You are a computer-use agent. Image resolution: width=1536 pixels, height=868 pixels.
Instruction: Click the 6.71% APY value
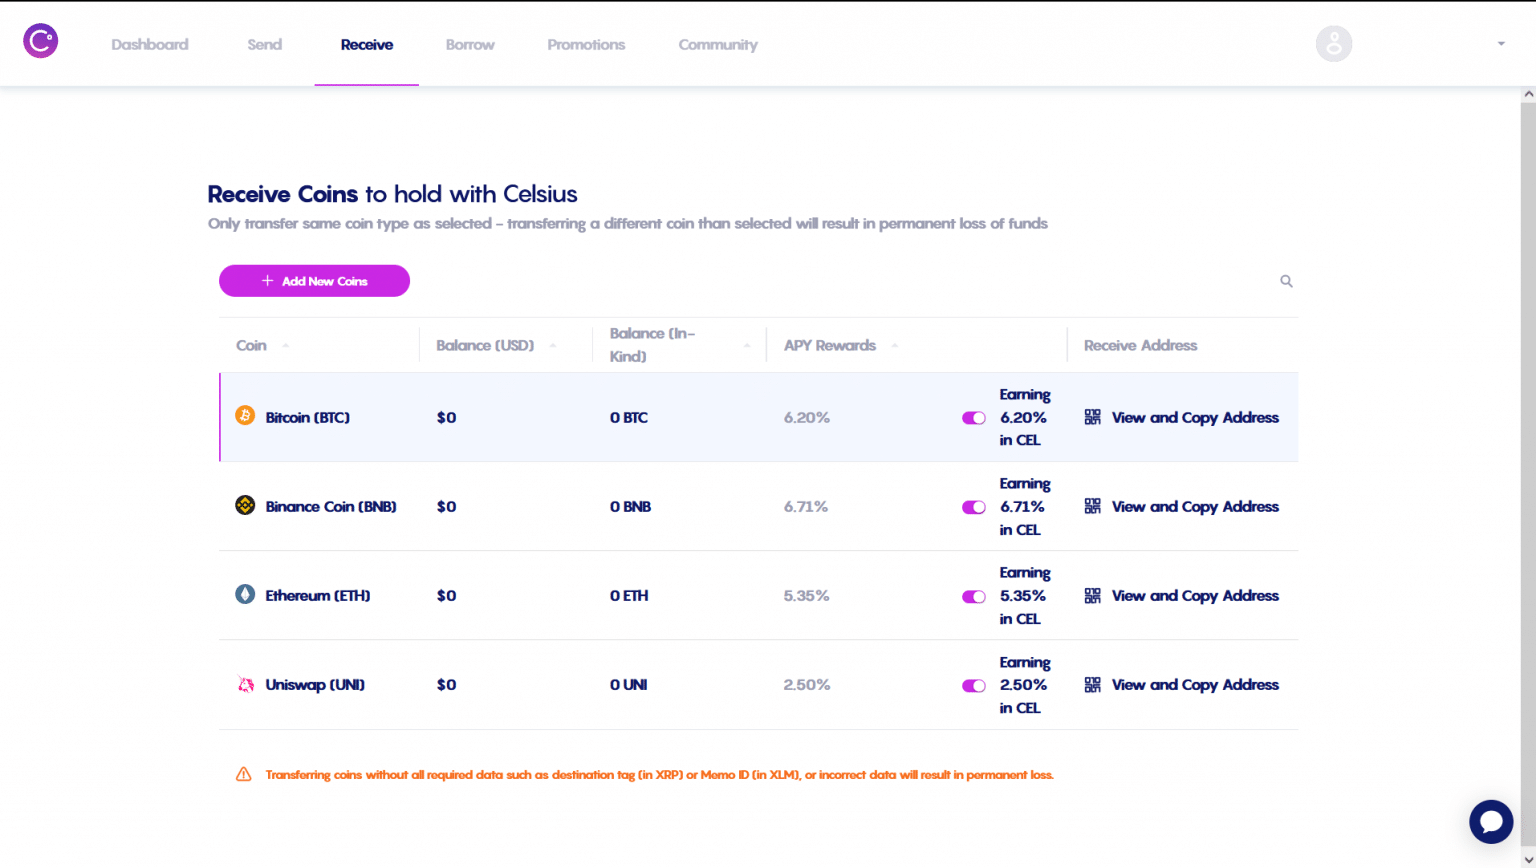[806, 506]
